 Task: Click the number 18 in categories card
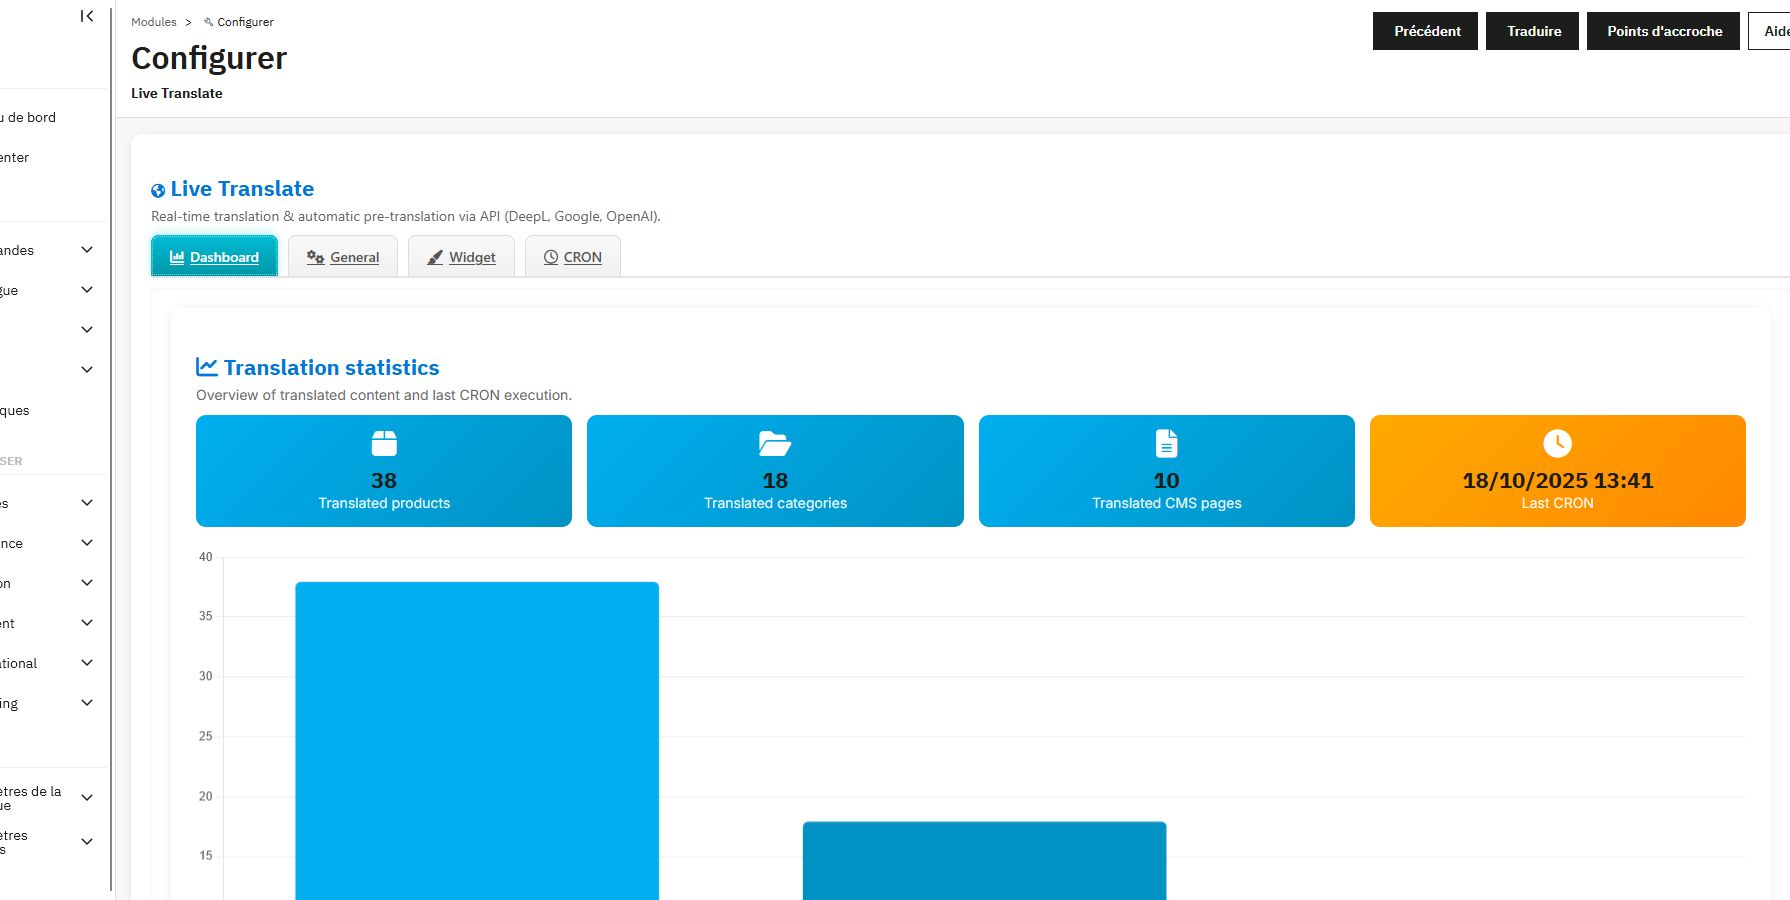pyautogui.click(x=775, y=481)
